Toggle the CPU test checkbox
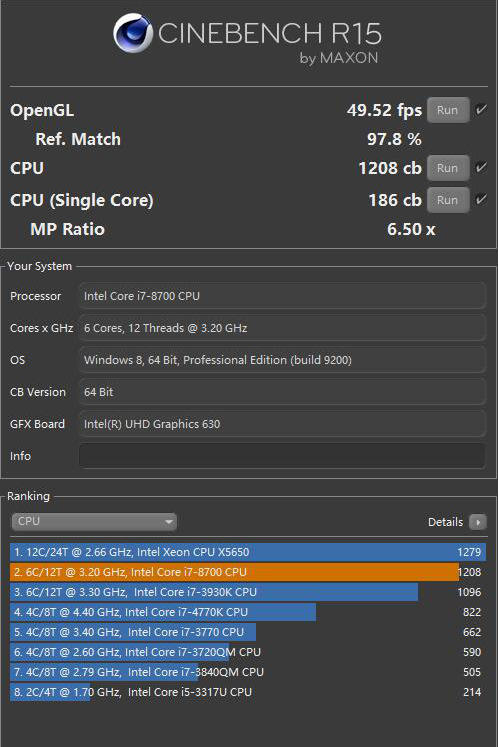 point(481,168)
